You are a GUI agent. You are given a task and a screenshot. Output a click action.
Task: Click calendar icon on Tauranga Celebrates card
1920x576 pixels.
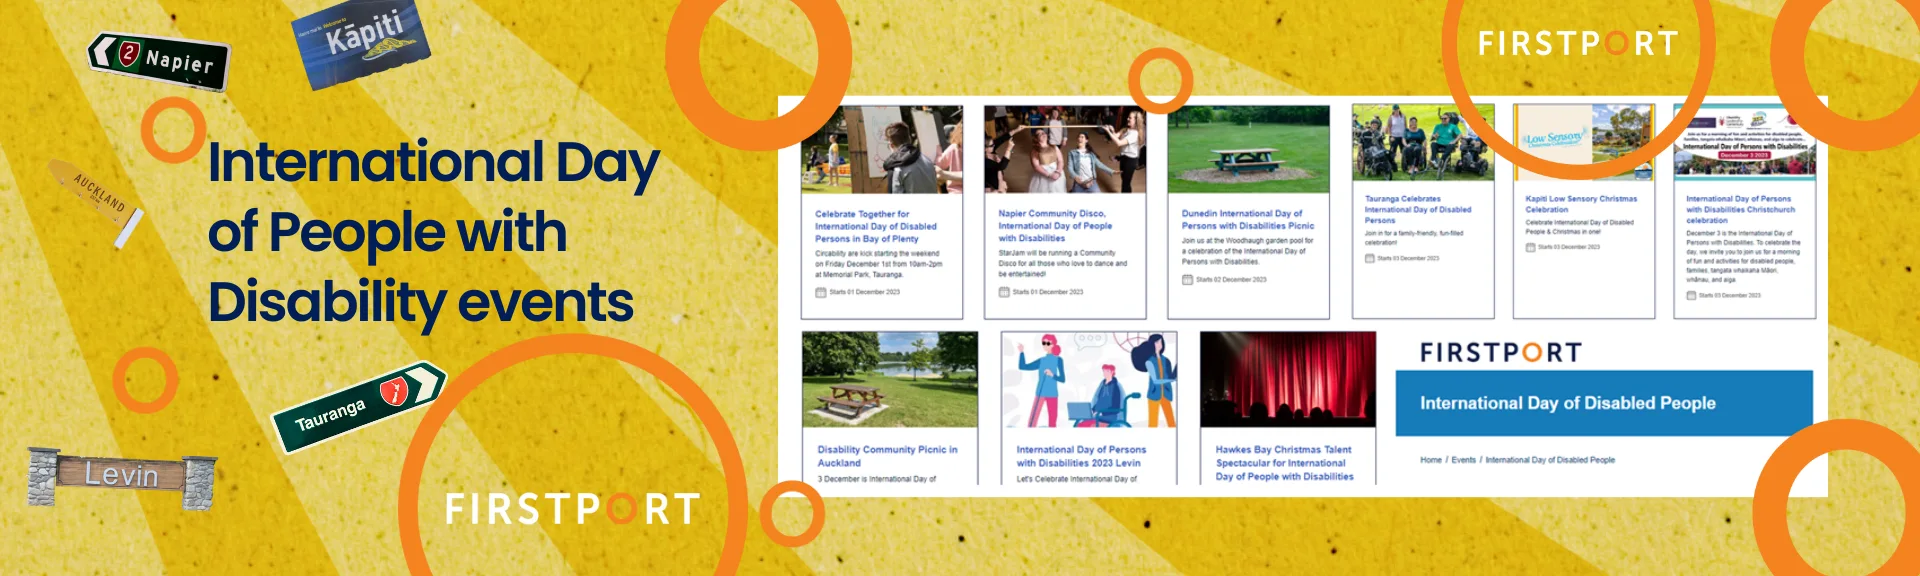[1370, 258]
